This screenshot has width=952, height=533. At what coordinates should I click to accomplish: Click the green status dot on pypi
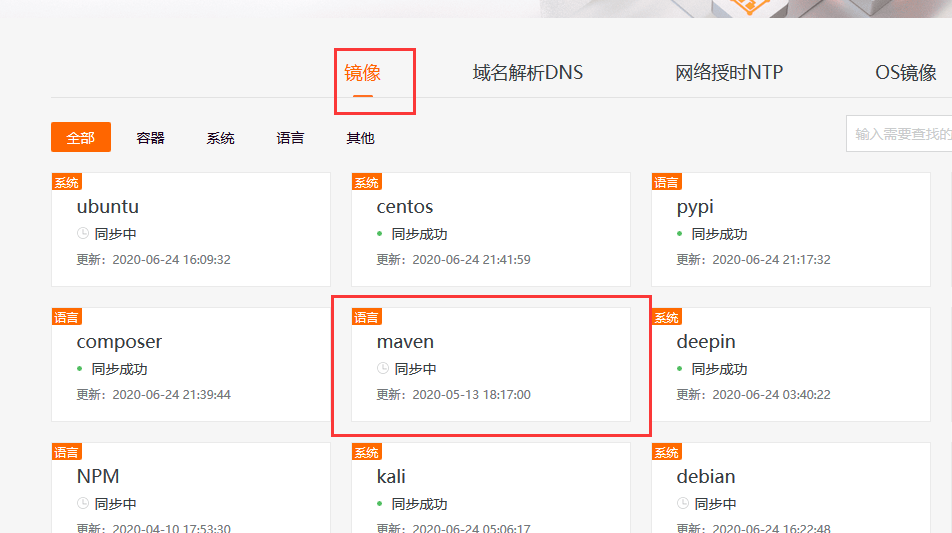pos(679,233)
